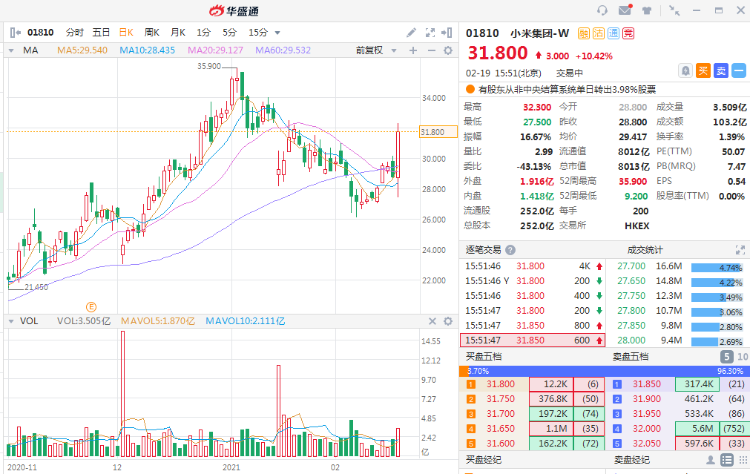This screenshot has width=750, height=474.
Task: Collapse the VOL indicator expander arrow
Action: 11,321
